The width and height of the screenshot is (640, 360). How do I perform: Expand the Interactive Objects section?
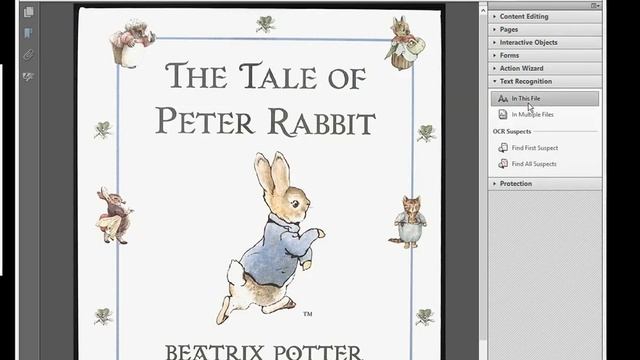545,42
